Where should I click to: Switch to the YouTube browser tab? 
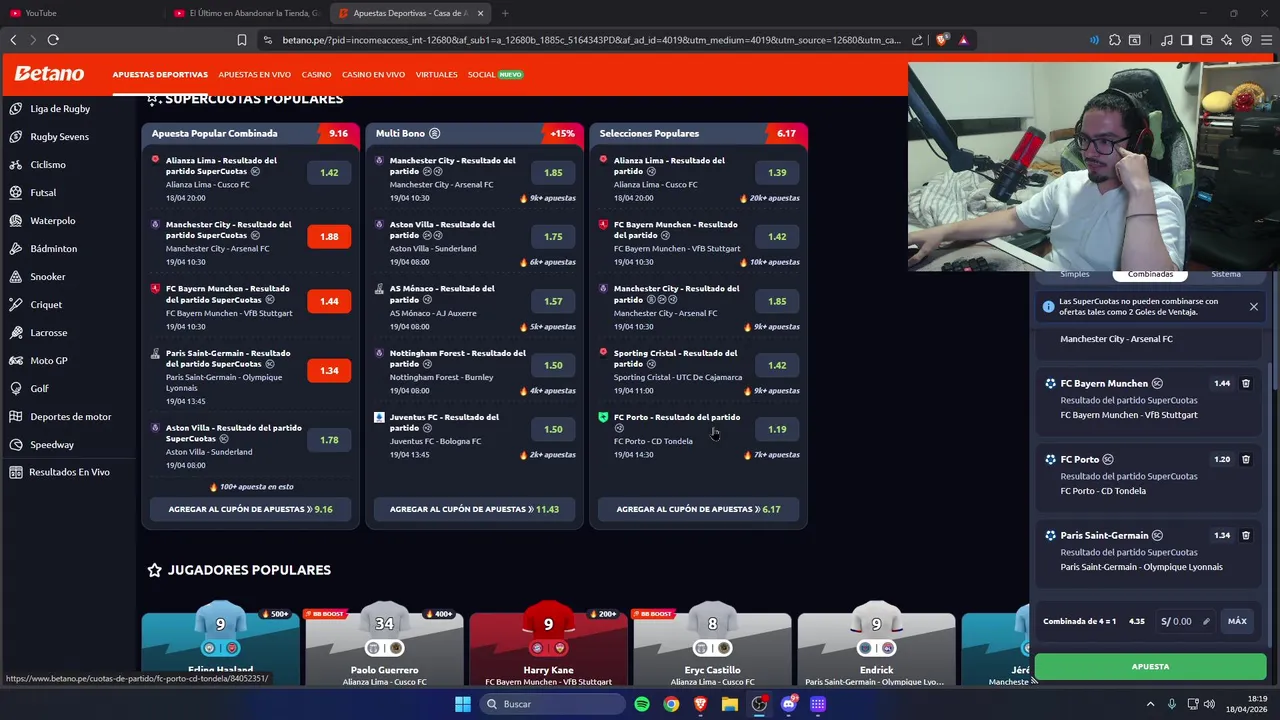[84, 13]
